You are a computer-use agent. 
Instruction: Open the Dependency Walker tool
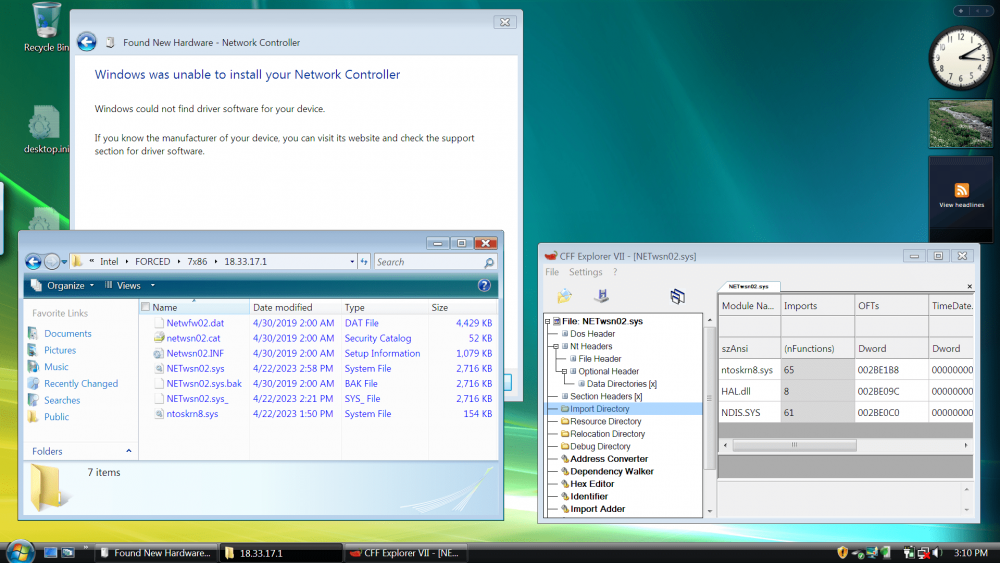611,471
